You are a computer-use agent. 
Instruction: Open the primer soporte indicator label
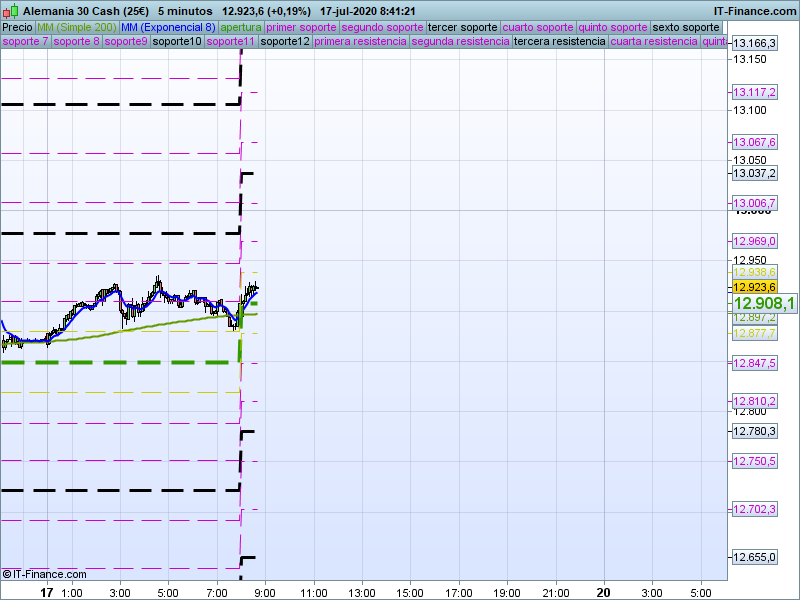point(302,27)
